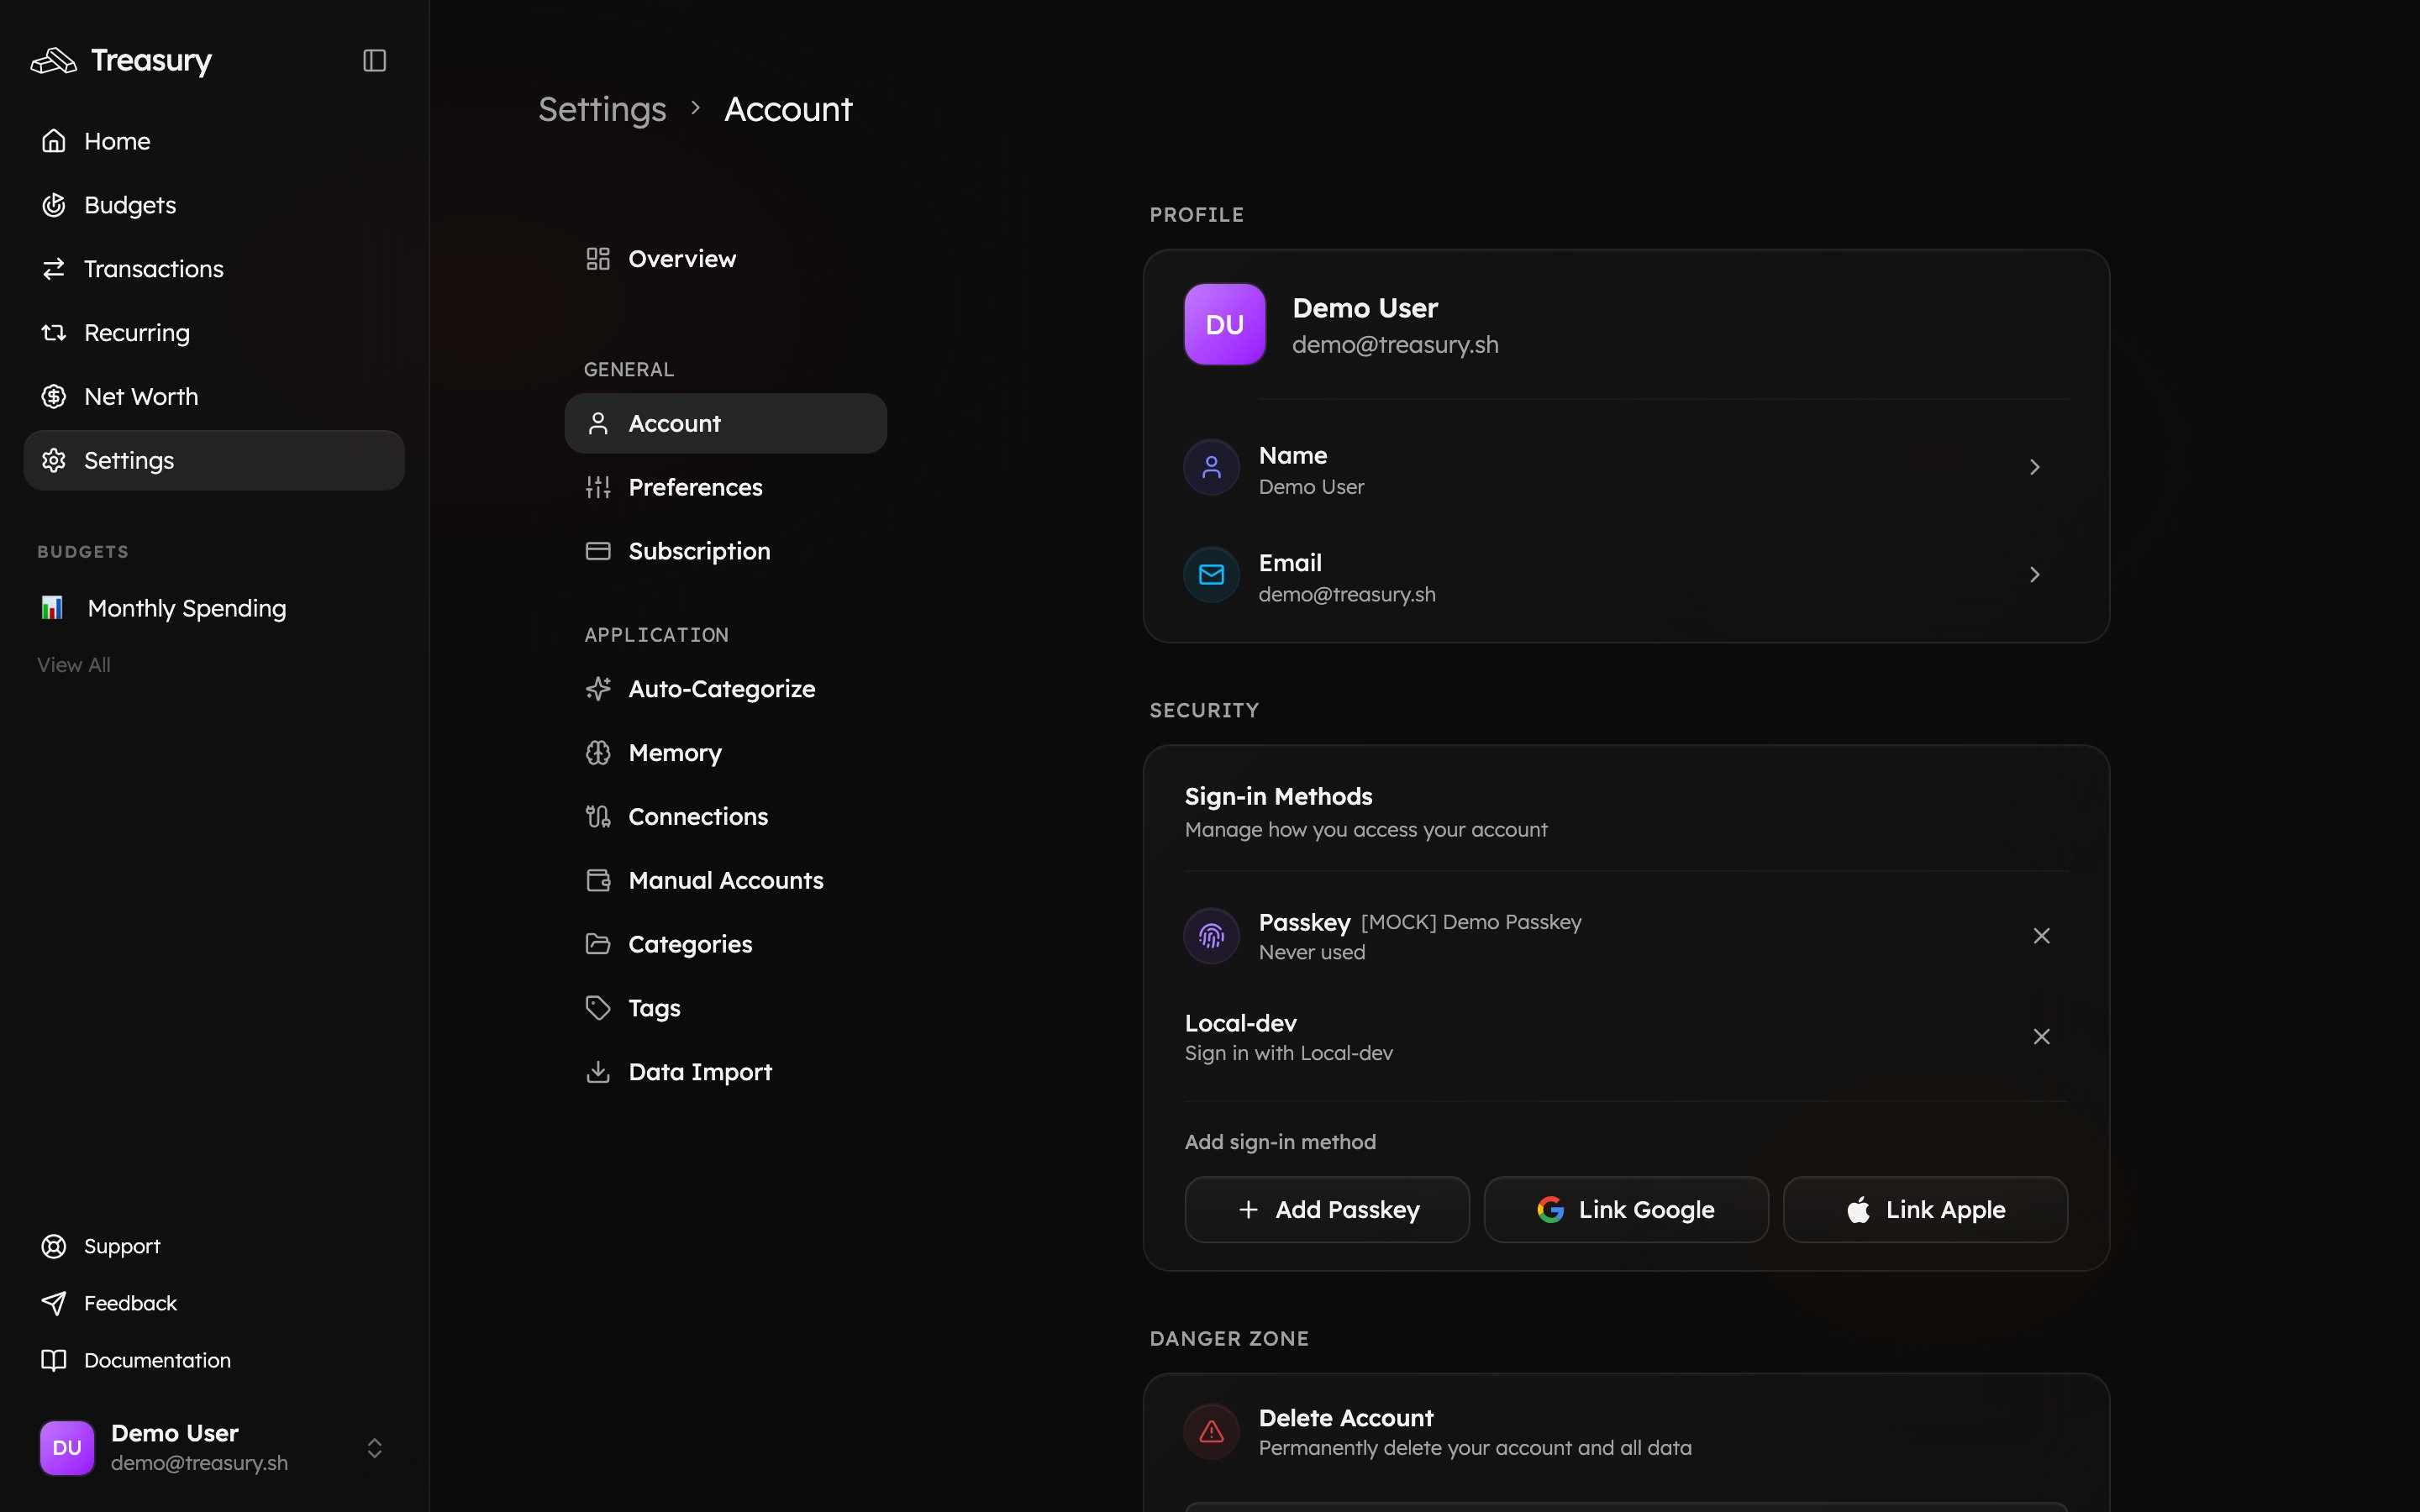Click the "[MOCK] Demo Passkey" label
Image resolution: width=2420 pixels, height=1512 pixels.
[x=1471, y=922]
